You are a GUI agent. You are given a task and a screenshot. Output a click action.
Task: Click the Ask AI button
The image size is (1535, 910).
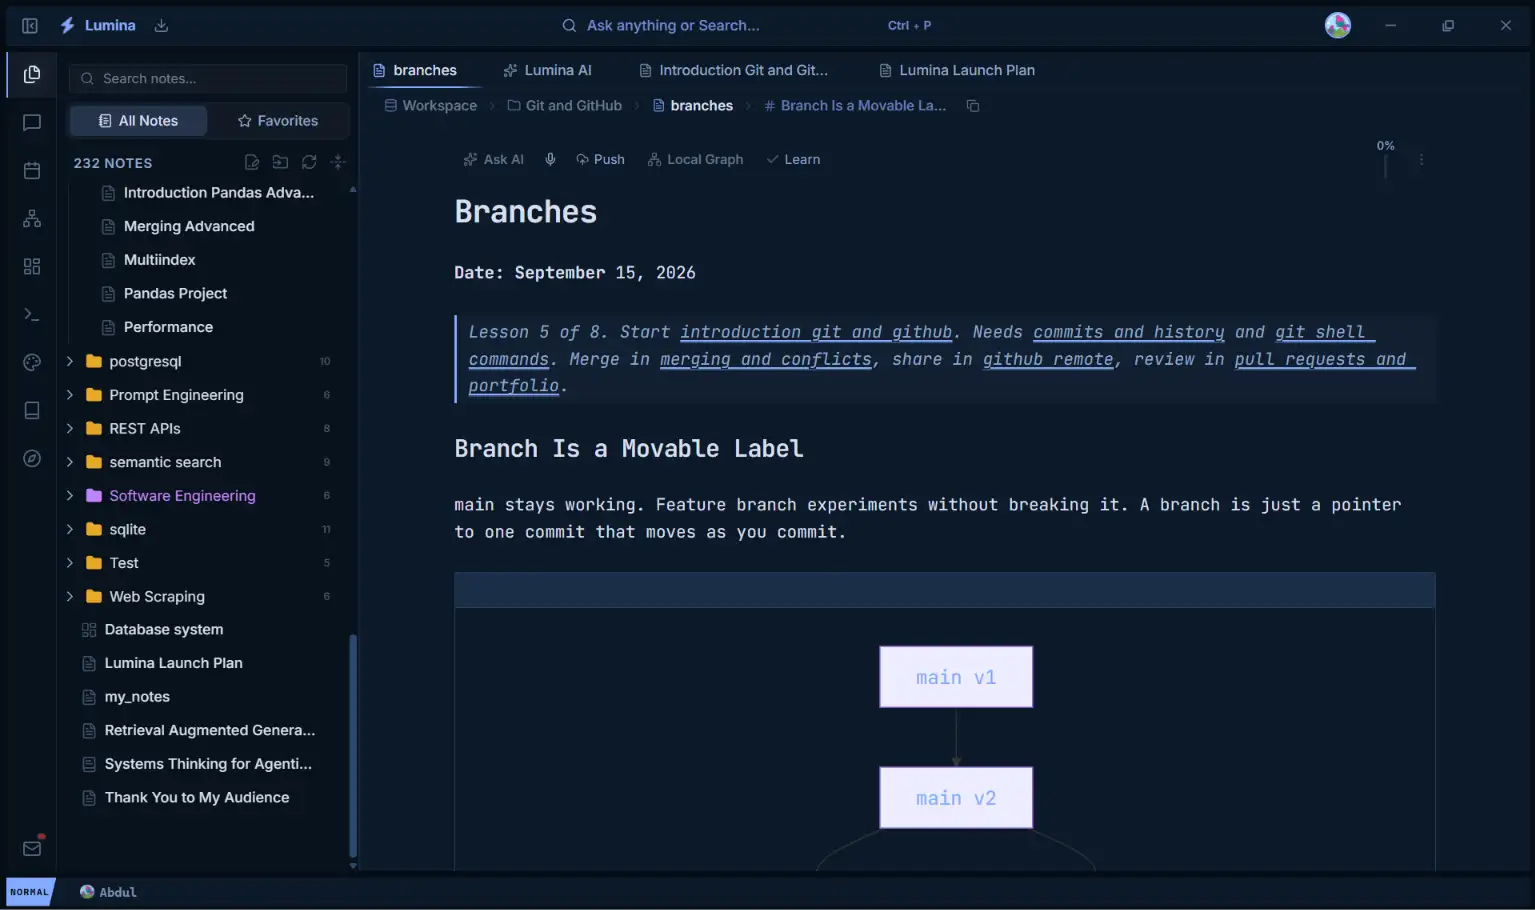click(x=494, y=159)
